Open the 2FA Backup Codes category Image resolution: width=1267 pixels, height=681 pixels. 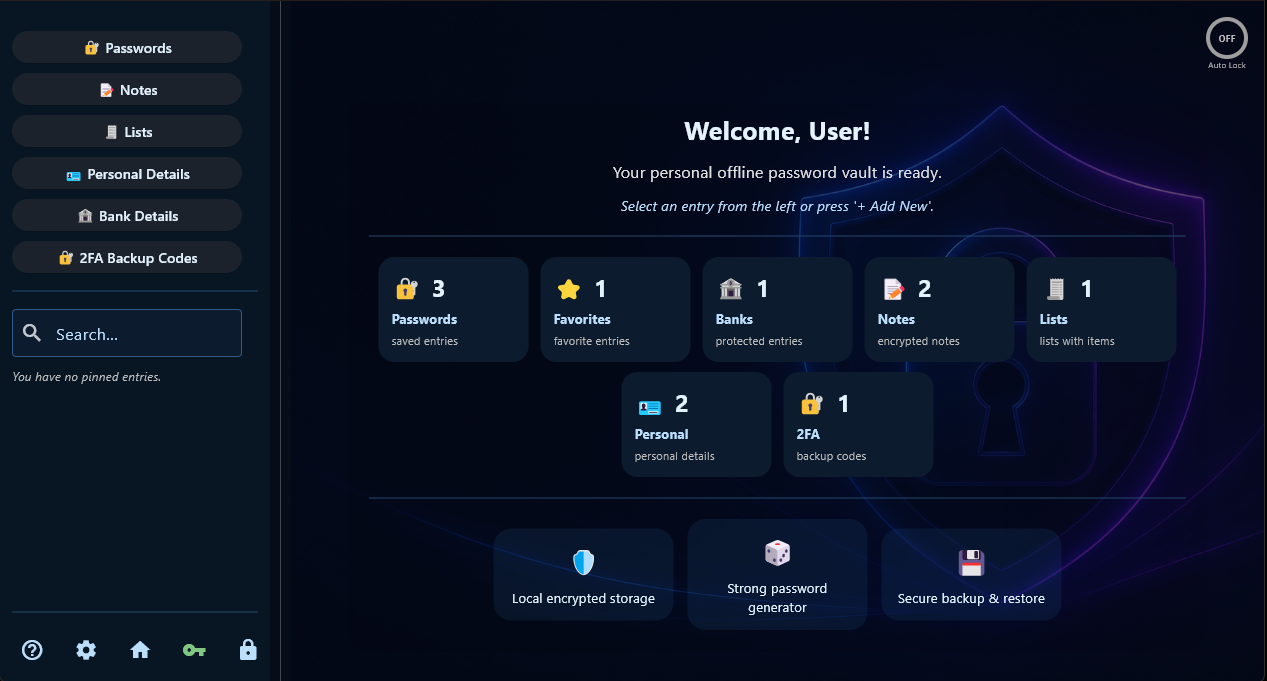coord(127,257)
